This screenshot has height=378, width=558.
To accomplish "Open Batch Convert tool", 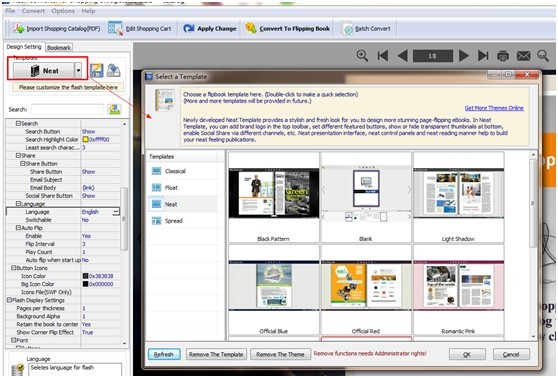I will pos(367,29).
